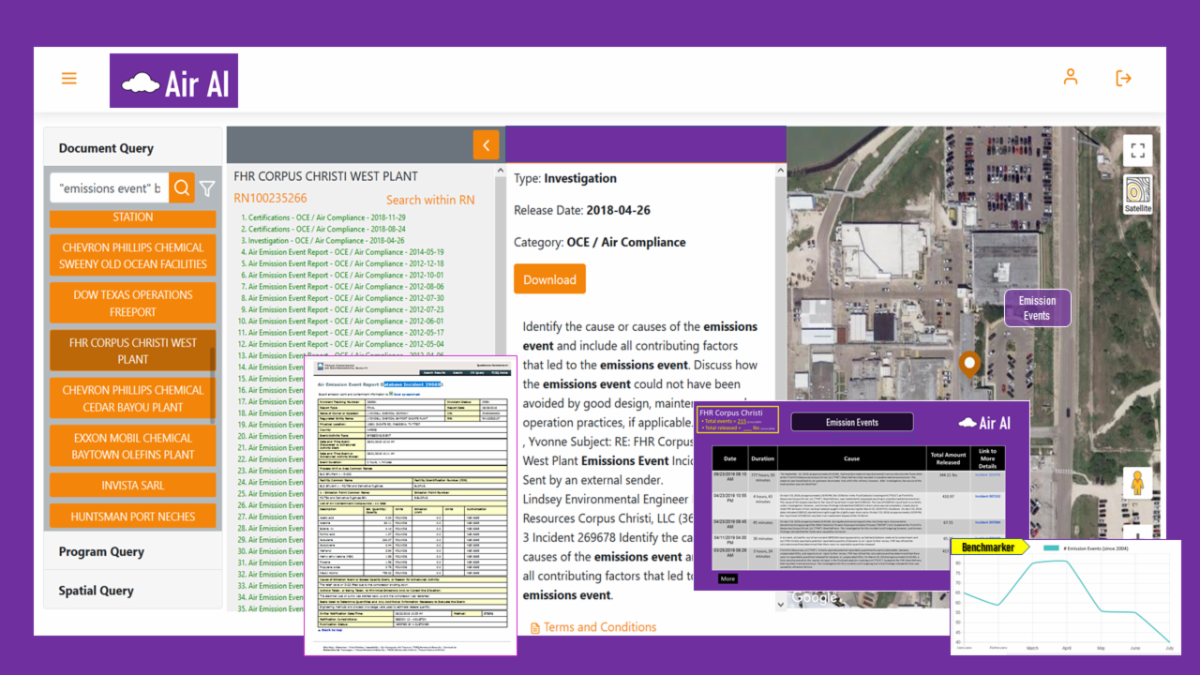This screenshot has height=675, width=1200.
Task: Click the orange search magnifier icon
Action: [181, 187]
